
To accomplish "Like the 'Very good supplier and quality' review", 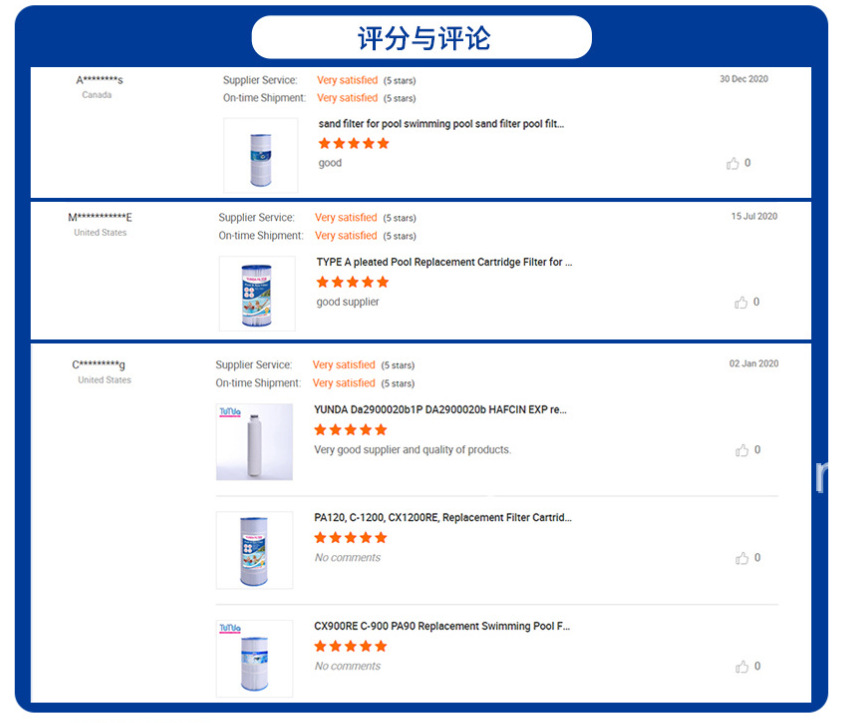I will [742, 450].
